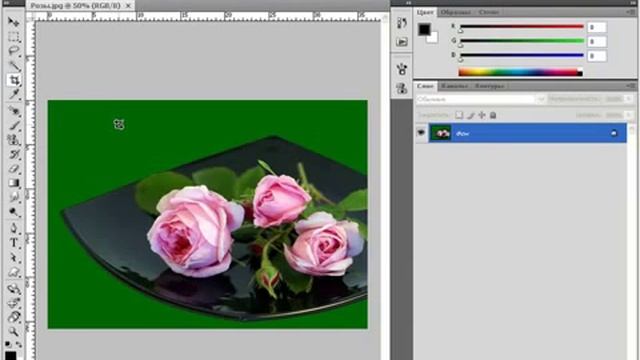Click the lock icon on Фон layer
This screenshot has width=640, height=360.
(614, 133)
